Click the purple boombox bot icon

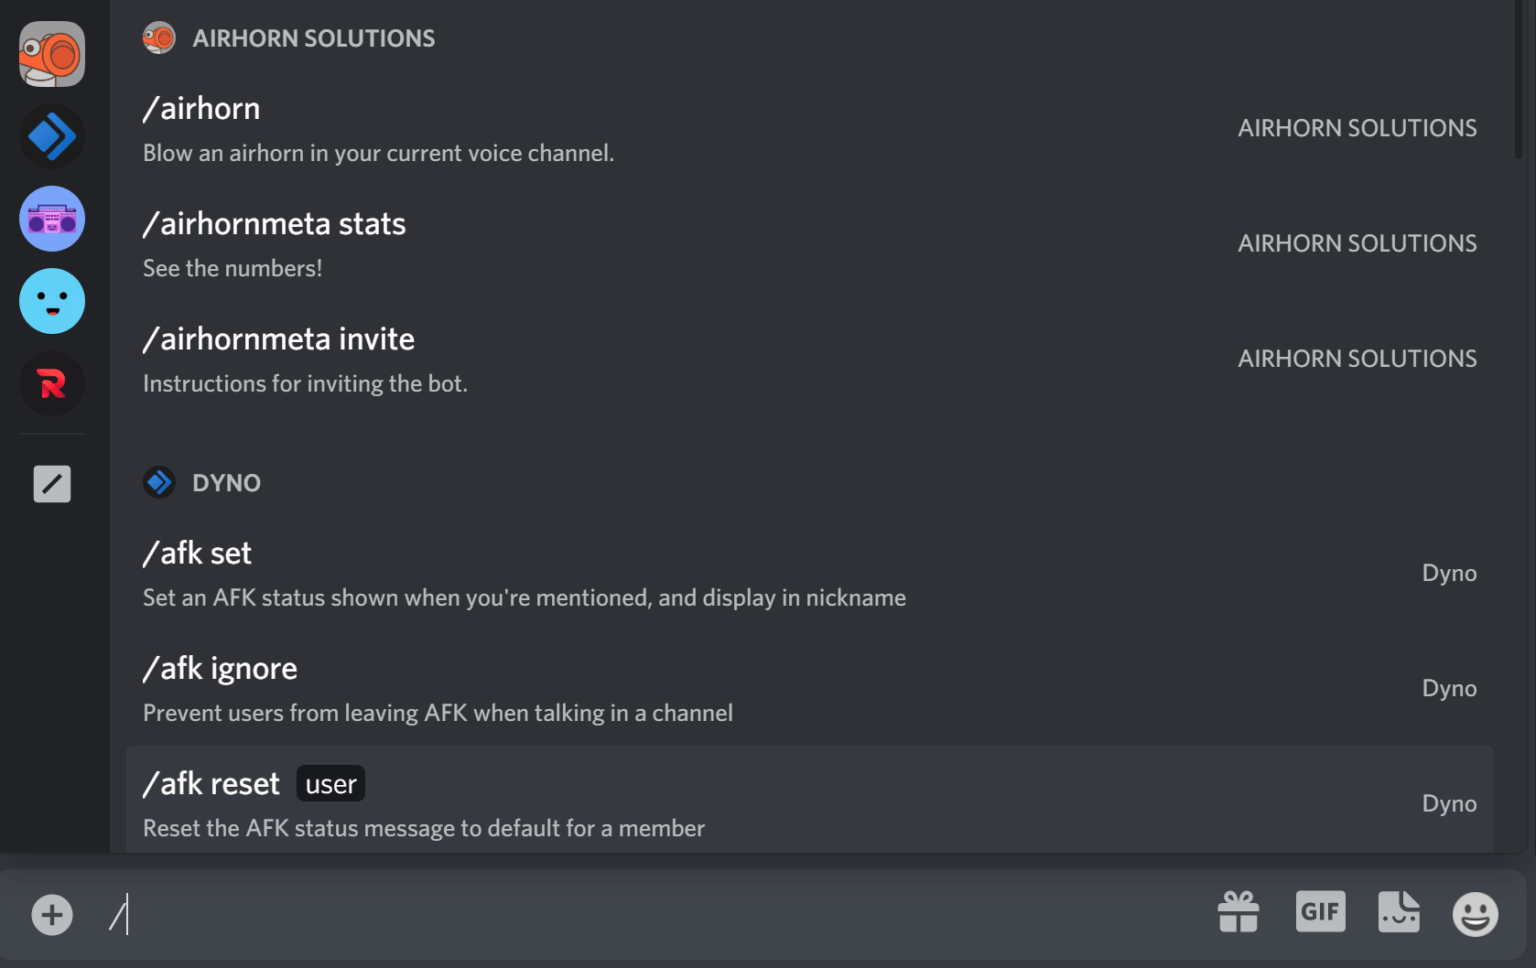click(x=51, y=219)
